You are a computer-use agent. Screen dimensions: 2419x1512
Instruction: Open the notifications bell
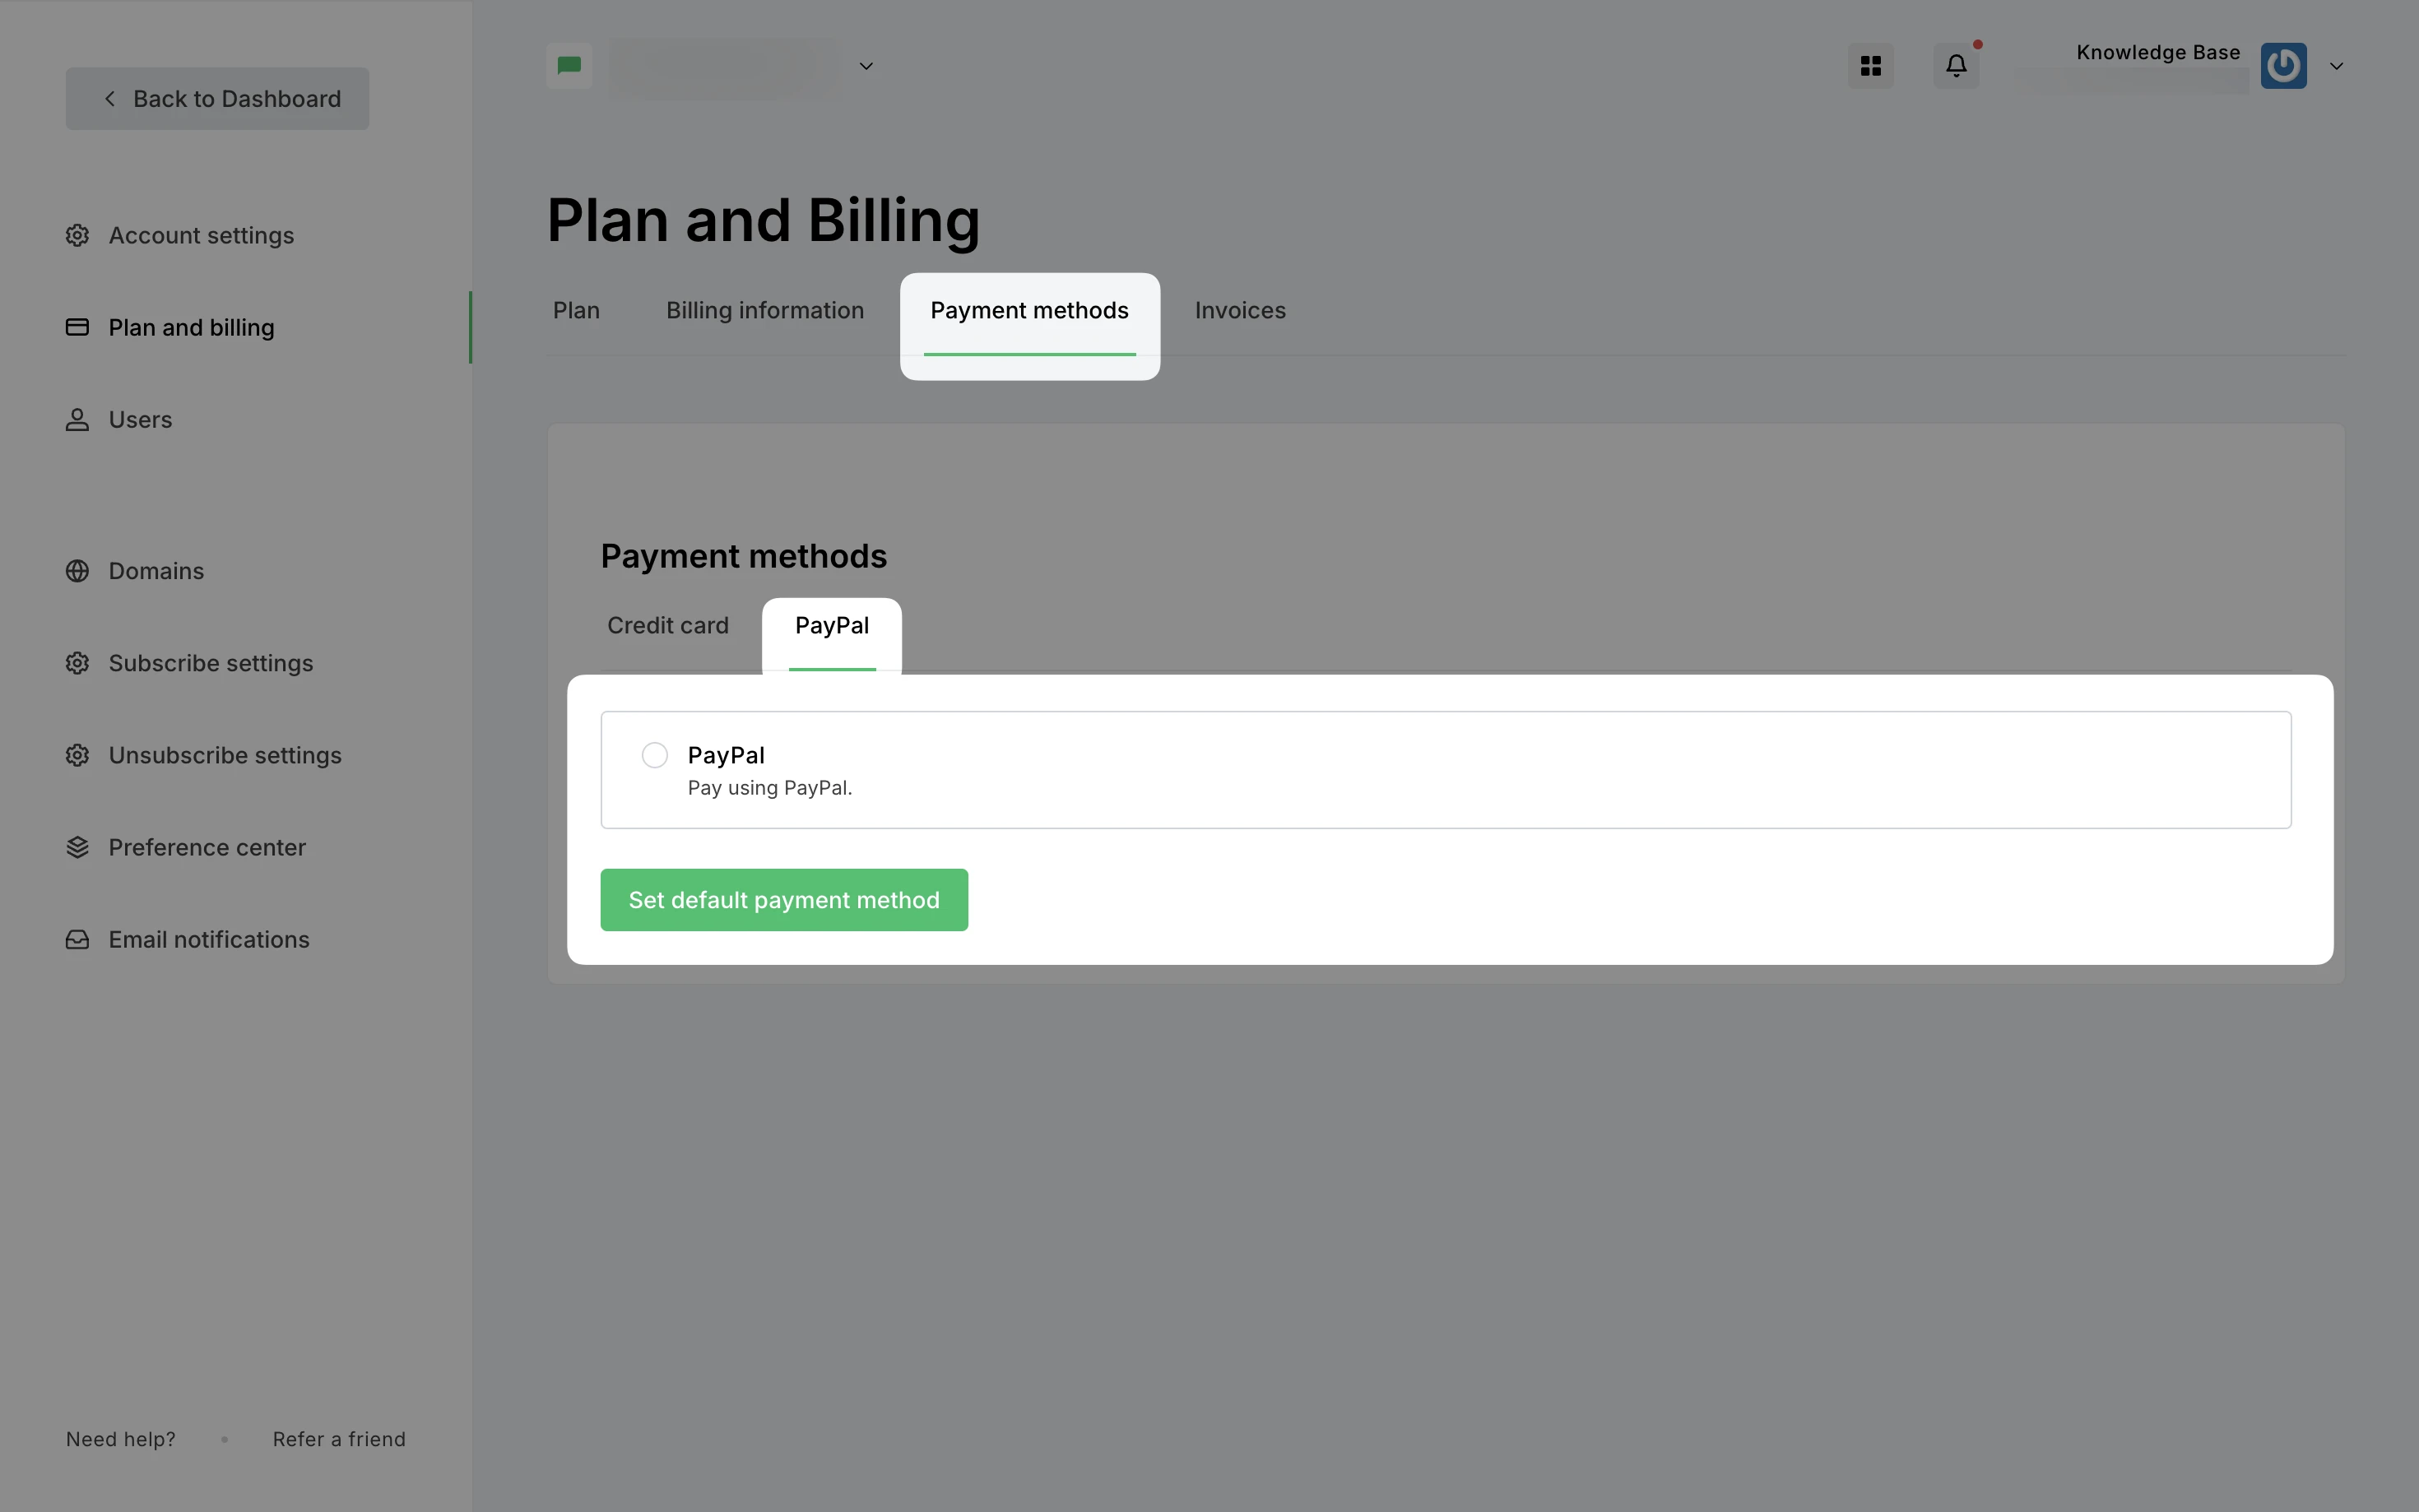pos(1956,66)
